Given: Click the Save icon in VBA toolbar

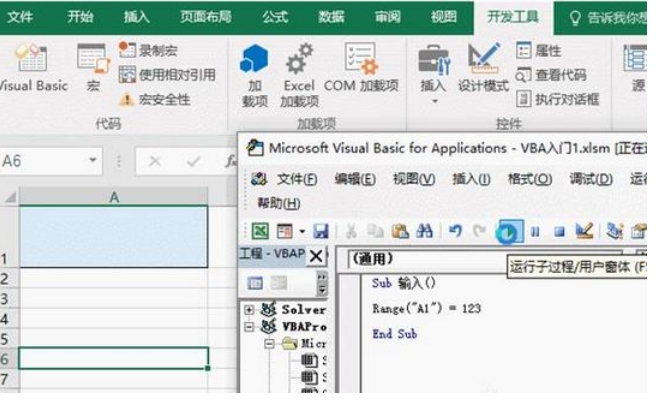Looking at the screenshot, I should (x=321, y=231).
